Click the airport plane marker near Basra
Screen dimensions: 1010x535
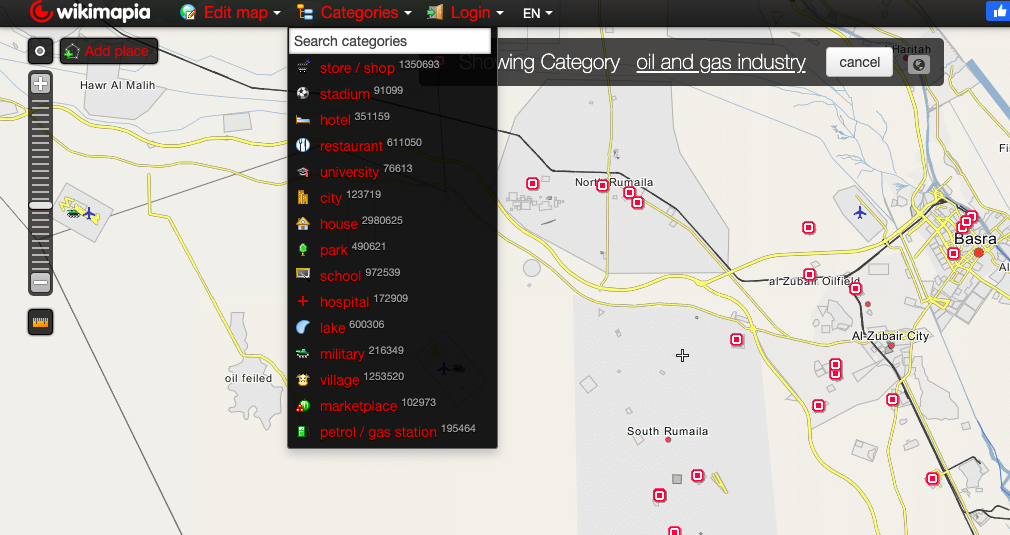[x=860, y=212]
